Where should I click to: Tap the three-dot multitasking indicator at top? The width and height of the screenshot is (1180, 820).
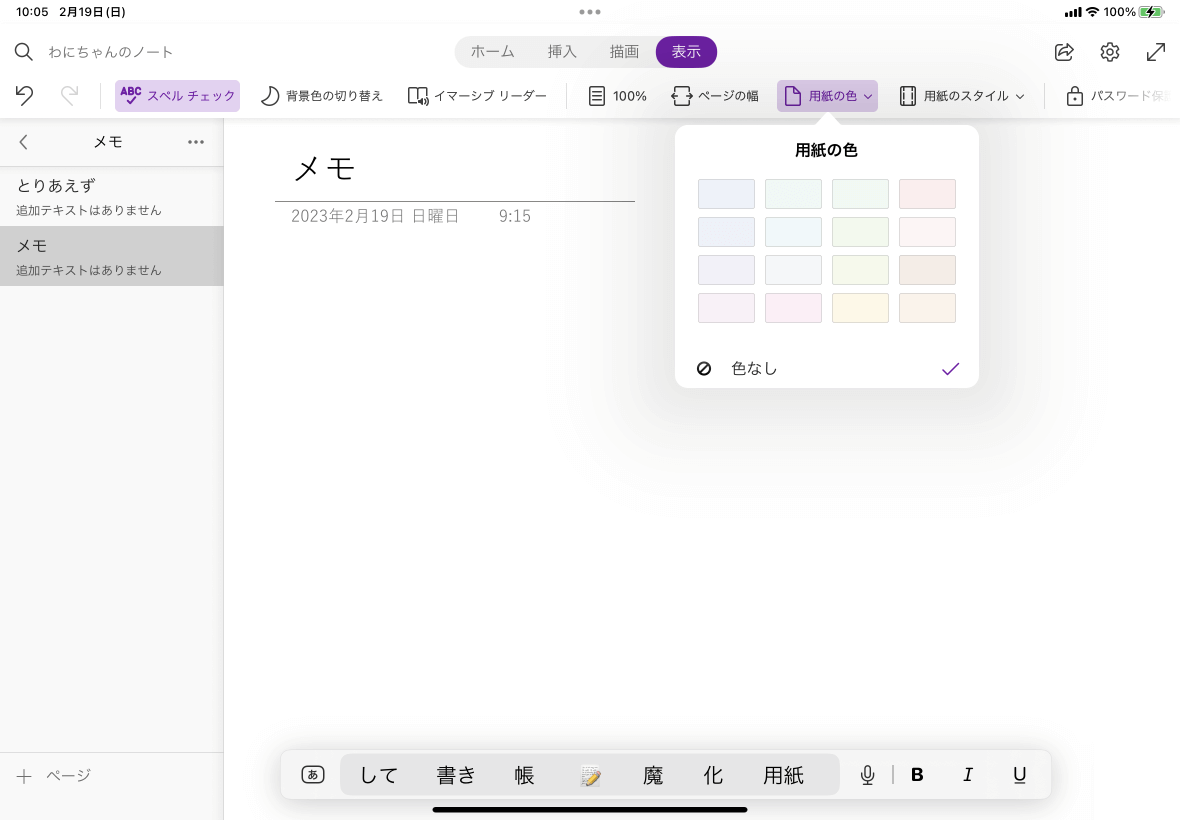click(590, 12)
